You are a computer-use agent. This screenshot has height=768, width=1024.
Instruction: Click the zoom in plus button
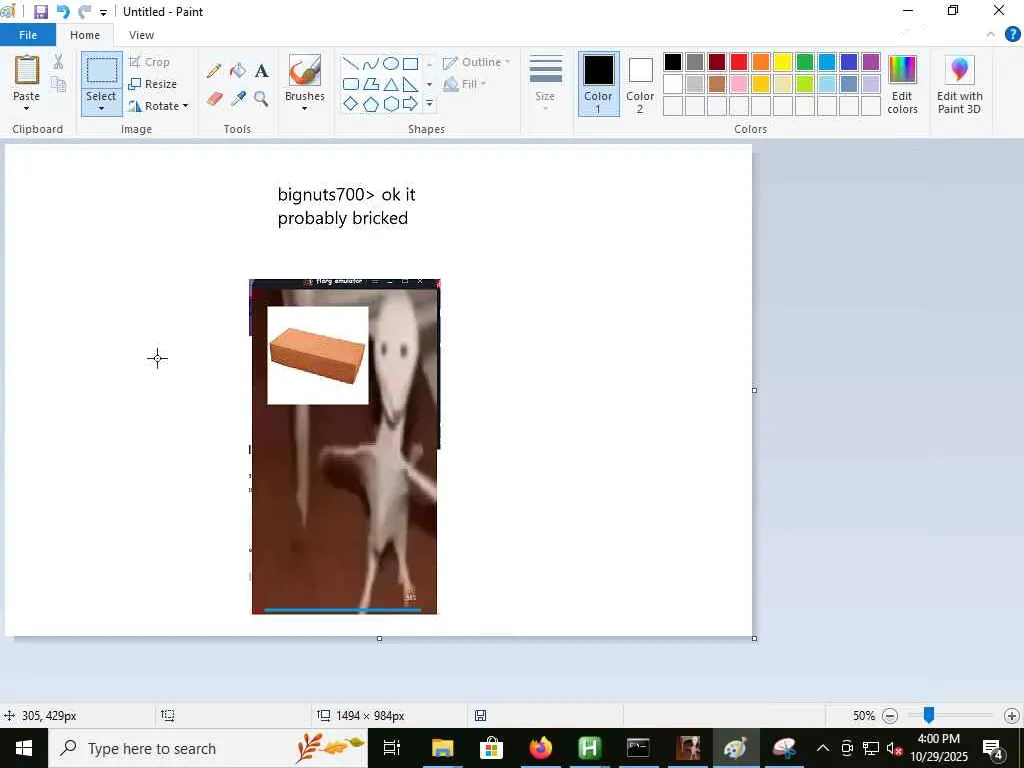click(x=1011, y=716)
